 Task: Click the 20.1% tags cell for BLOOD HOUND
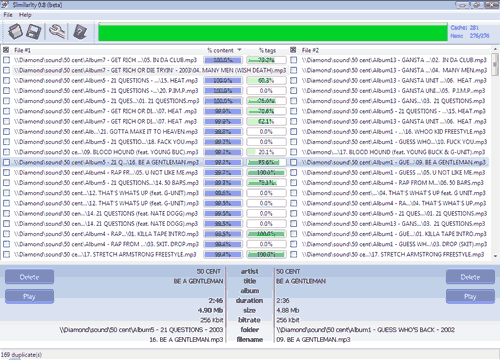(x=266, y=152)
